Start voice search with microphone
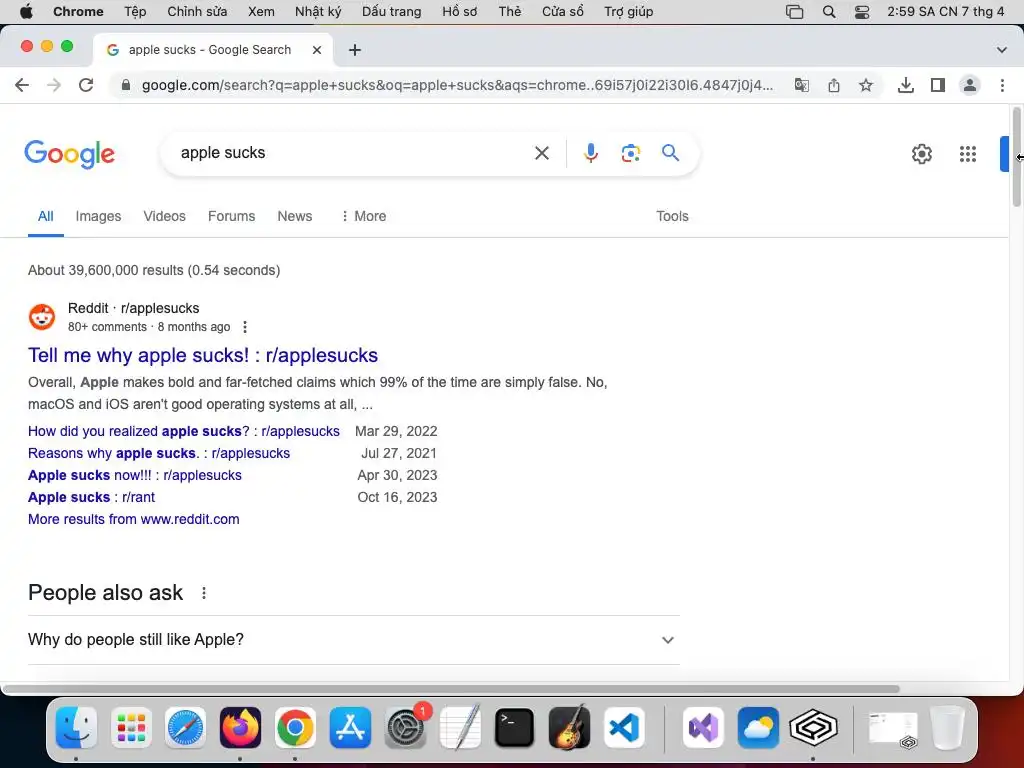Screen dimensions: 1024x768 tap(590, 153)
